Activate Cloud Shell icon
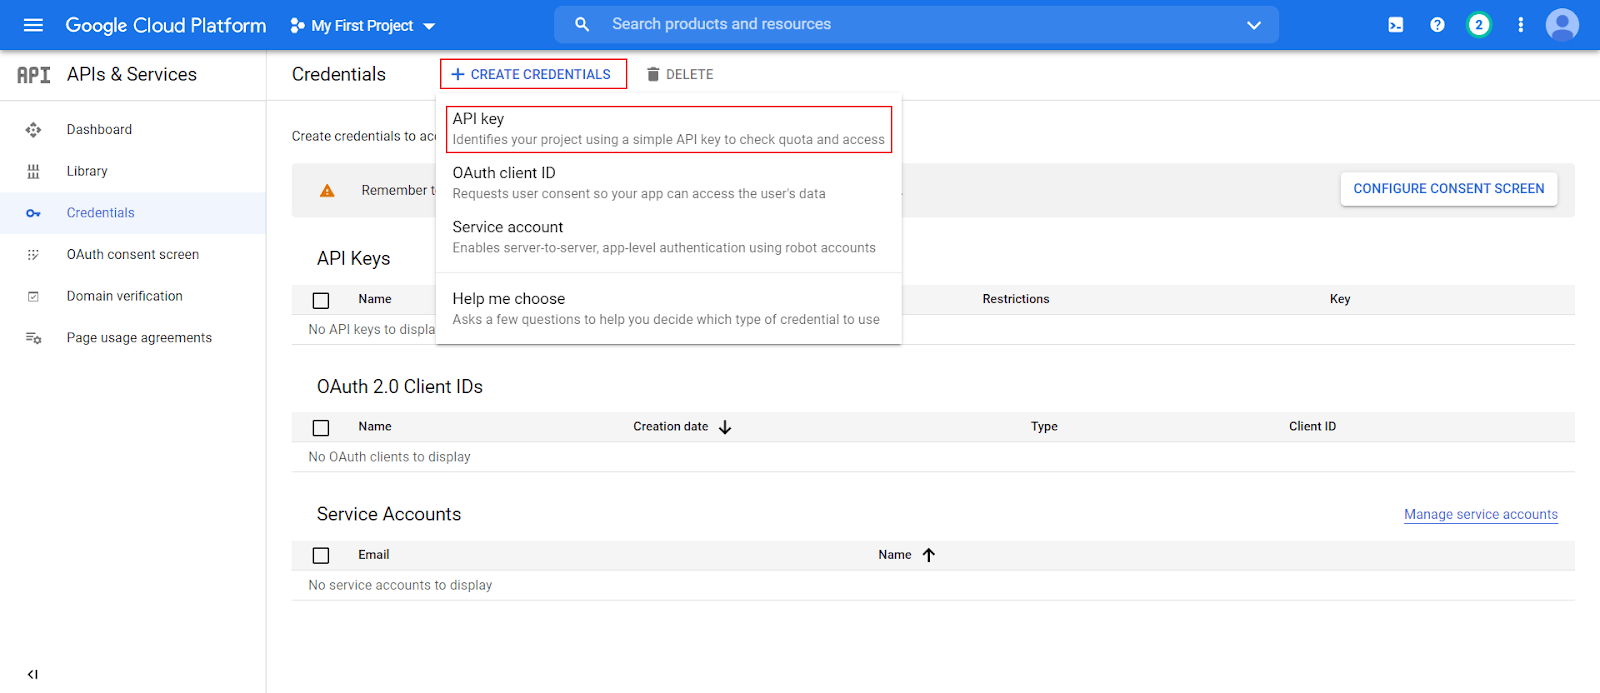 1396,25
